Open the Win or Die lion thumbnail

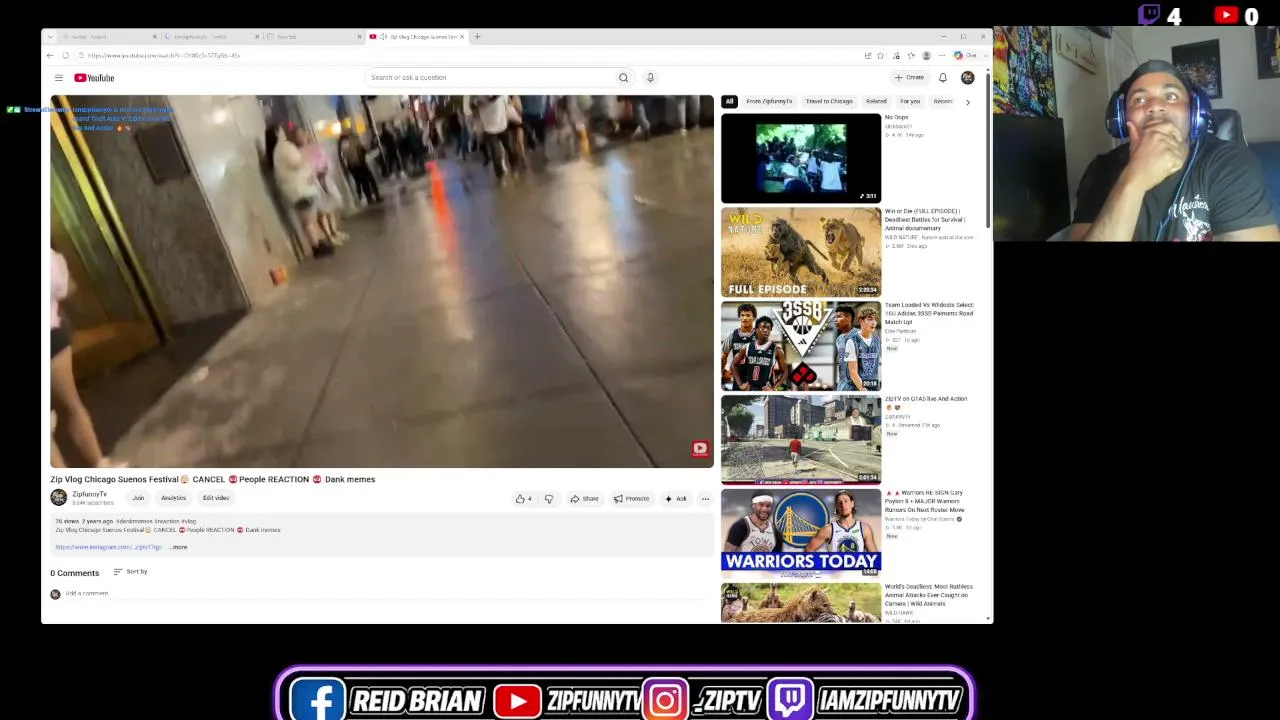click(x=801, y=253)
